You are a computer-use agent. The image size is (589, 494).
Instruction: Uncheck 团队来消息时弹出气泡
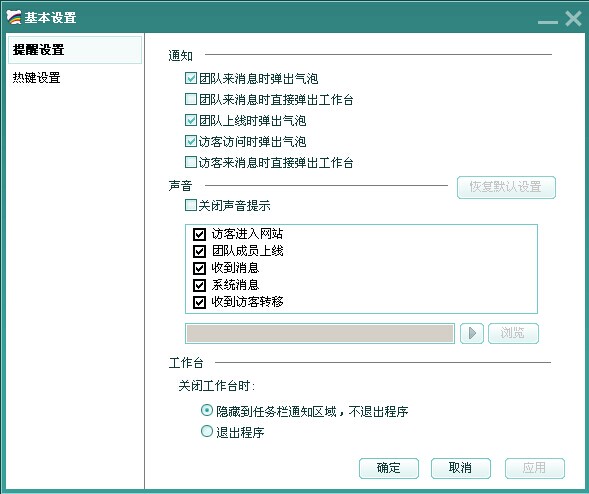point(191,78)
